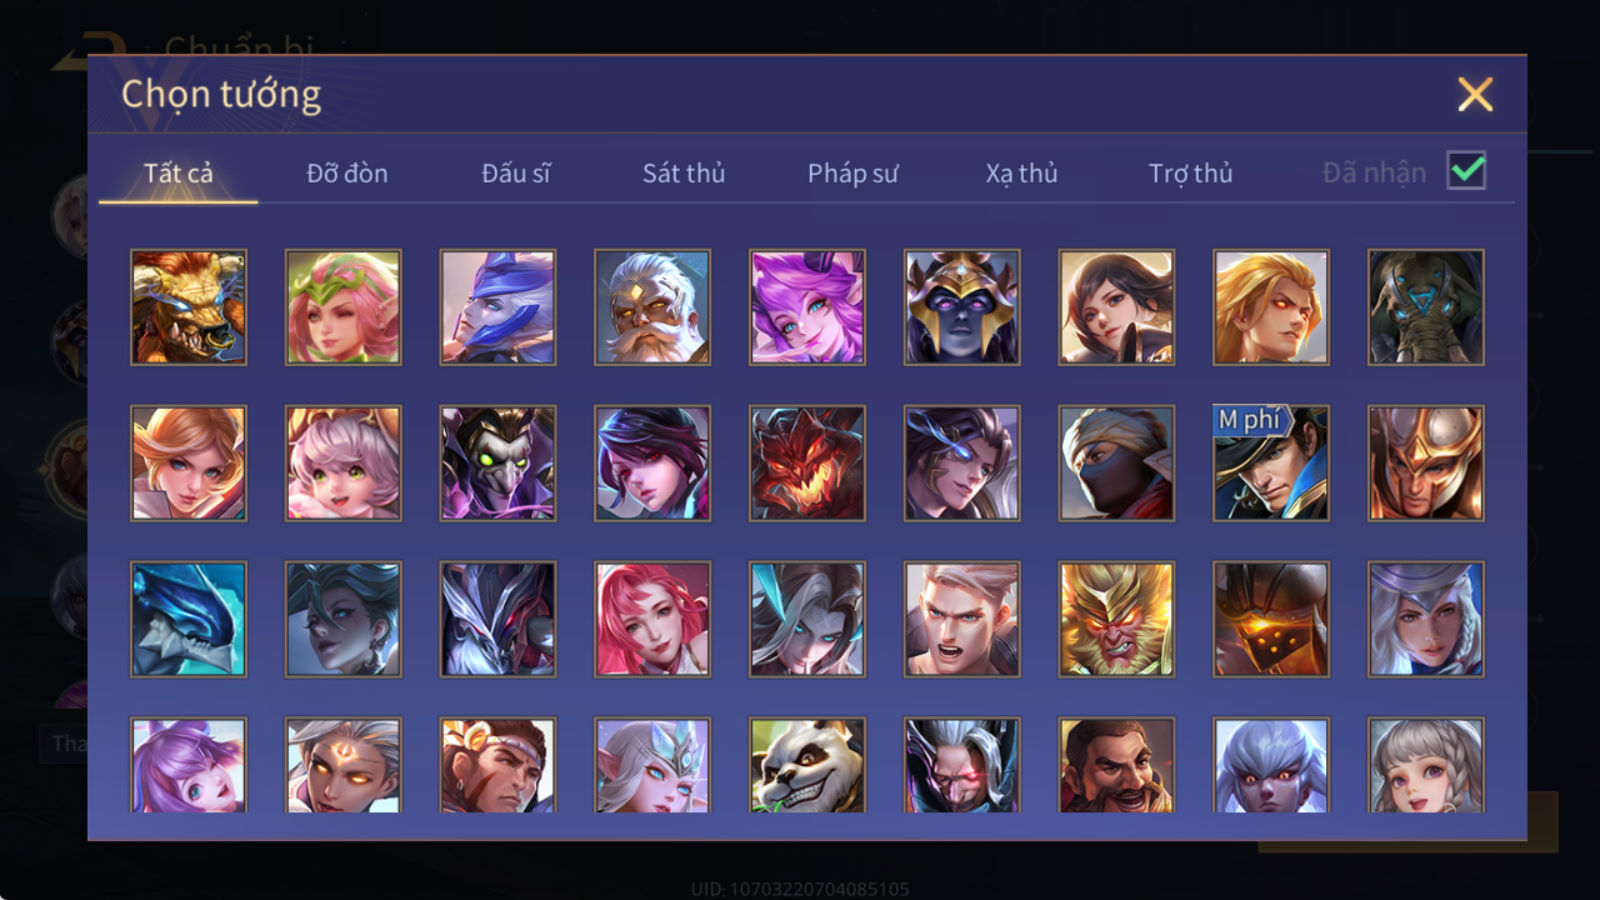
Task: Open the Đấu sĩ tab
Action: pos(515,173)
